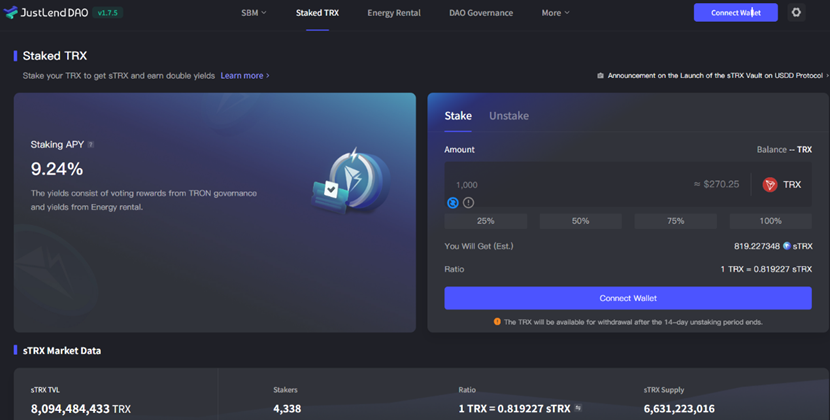The width and height of the screenshot is (830, 420).
Task: Choose the 100% amount button
Action: coord(770,221)
